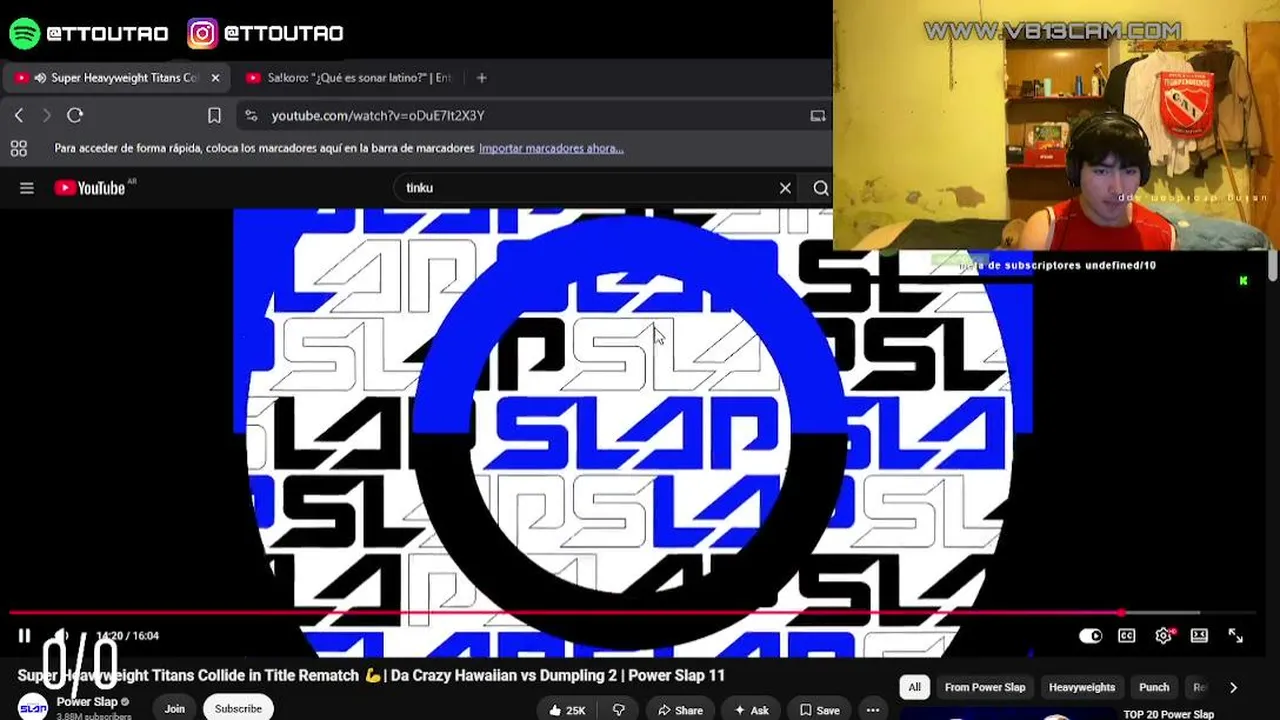Turn on closed captions in player
The width and height of the screenshot is (1280, 720).
(1127, 636)
